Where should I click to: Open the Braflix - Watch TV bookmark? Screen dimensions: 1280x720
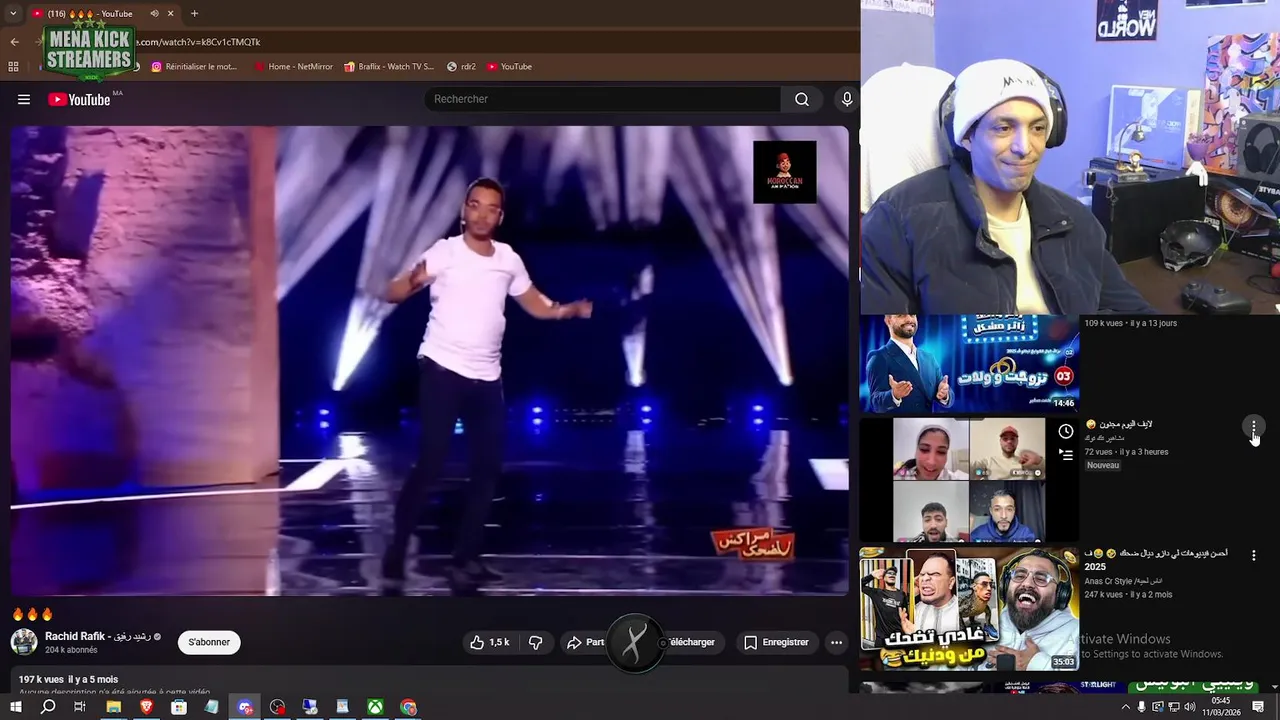389,67
